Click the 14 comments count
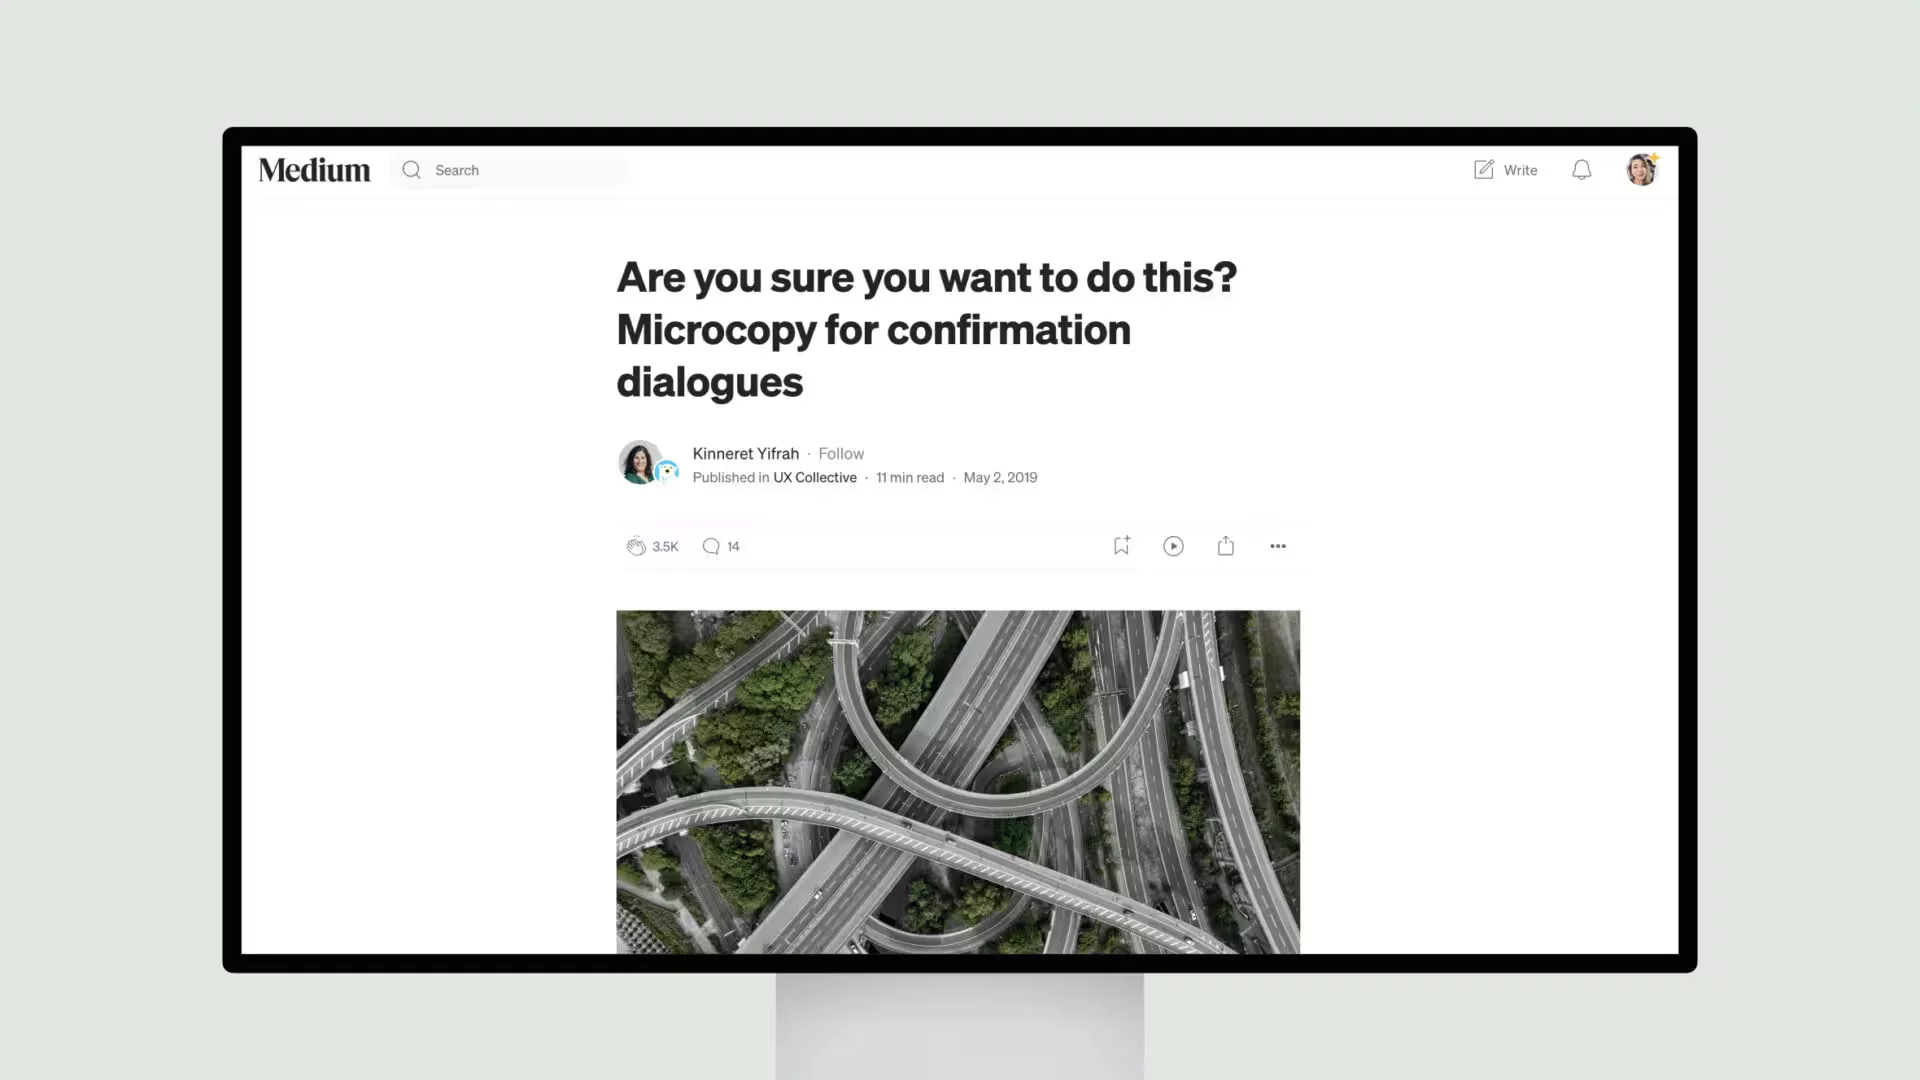Screen dimensions: 1920x1080 tap(733, 546)
